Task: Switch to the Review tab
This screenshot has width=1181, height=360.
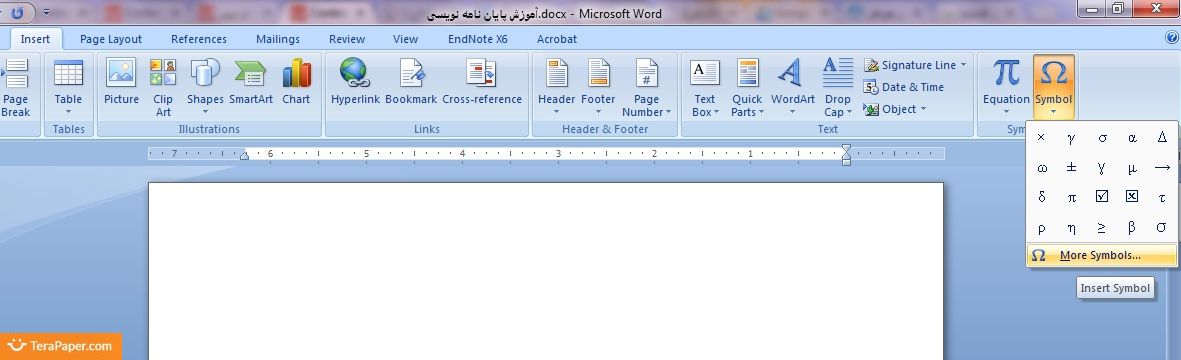Action: pyautogui.click(x=347, y=39)
